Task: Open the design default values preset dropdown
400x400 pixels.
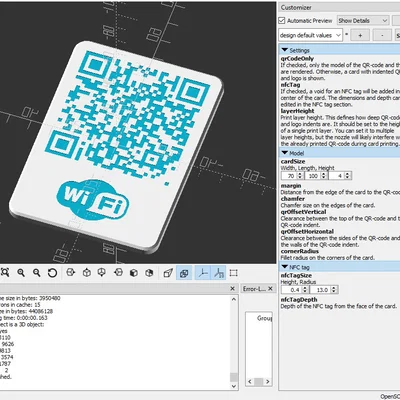Action: [310, 35]
